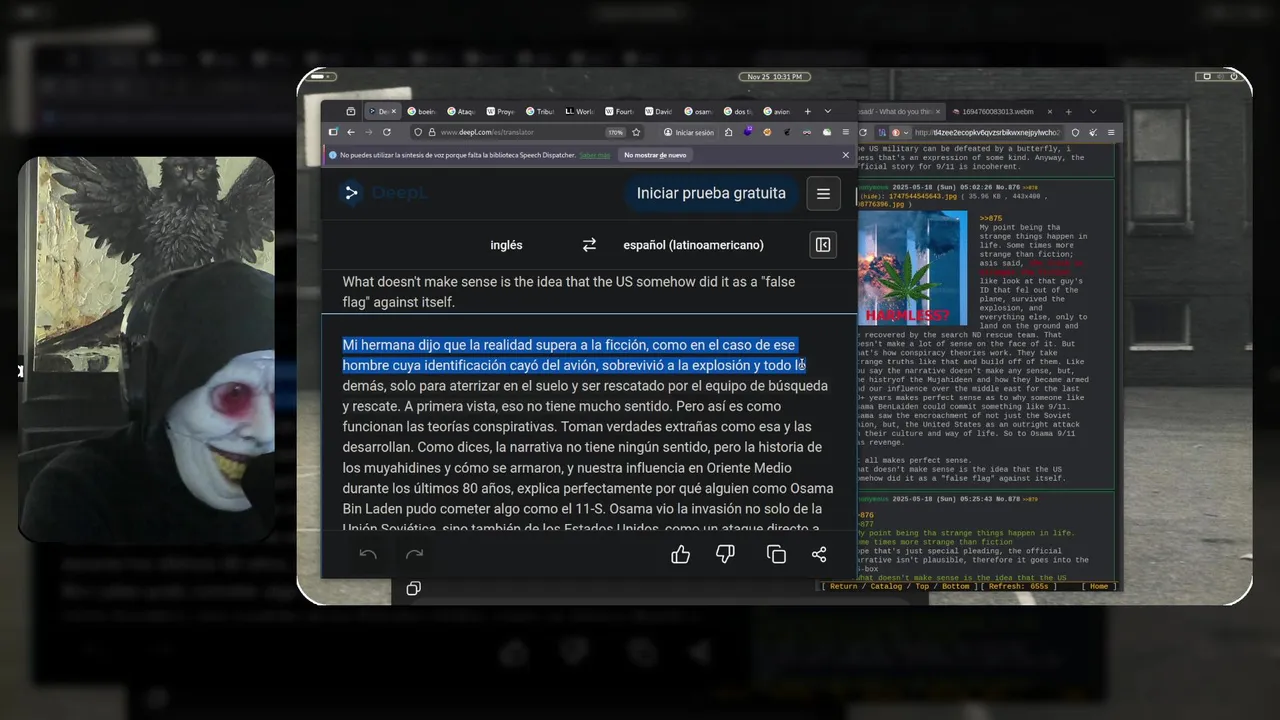Click the Home link in the imageboard footer

(x=1099, y=586)
